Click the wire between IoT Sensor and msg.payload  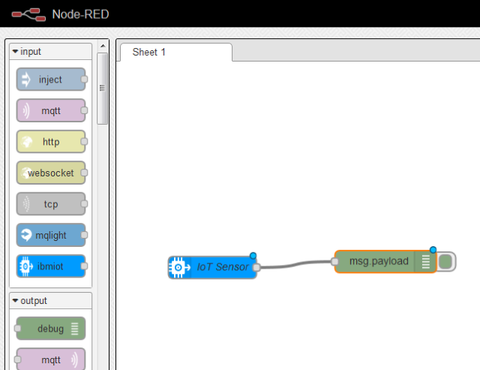tap(296, 264)
